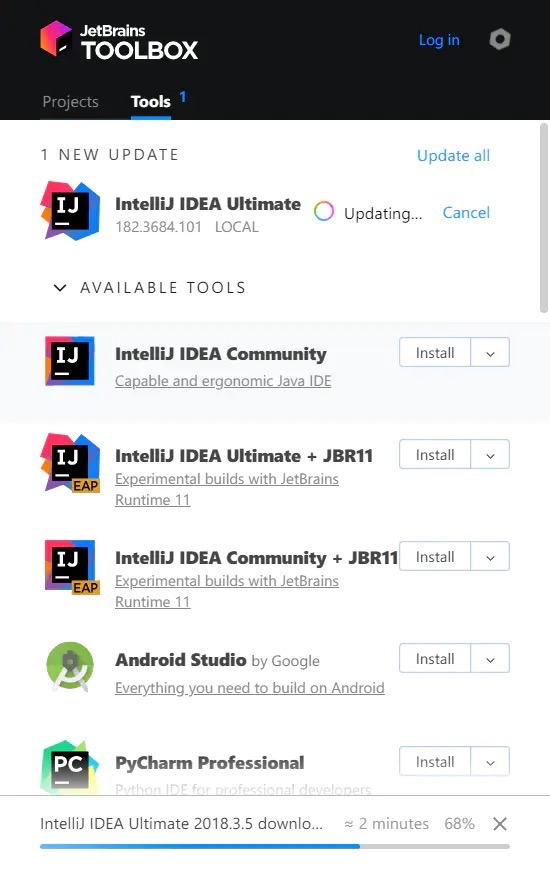Screen dimensions: 550x875
Task: Click the PyCharm Professional icon
Action: click(x=70, y=767)
